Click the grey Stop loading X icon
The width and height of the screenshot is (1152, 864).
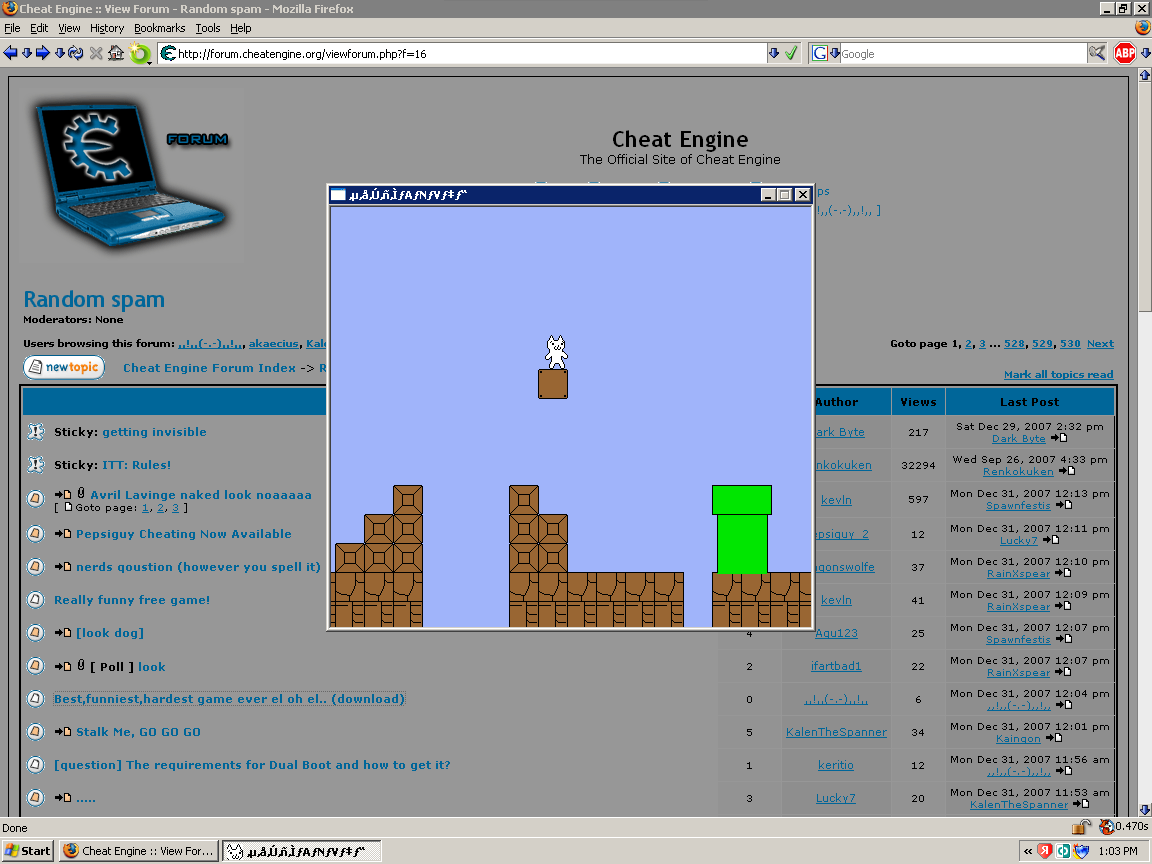[x=96, y=53]
